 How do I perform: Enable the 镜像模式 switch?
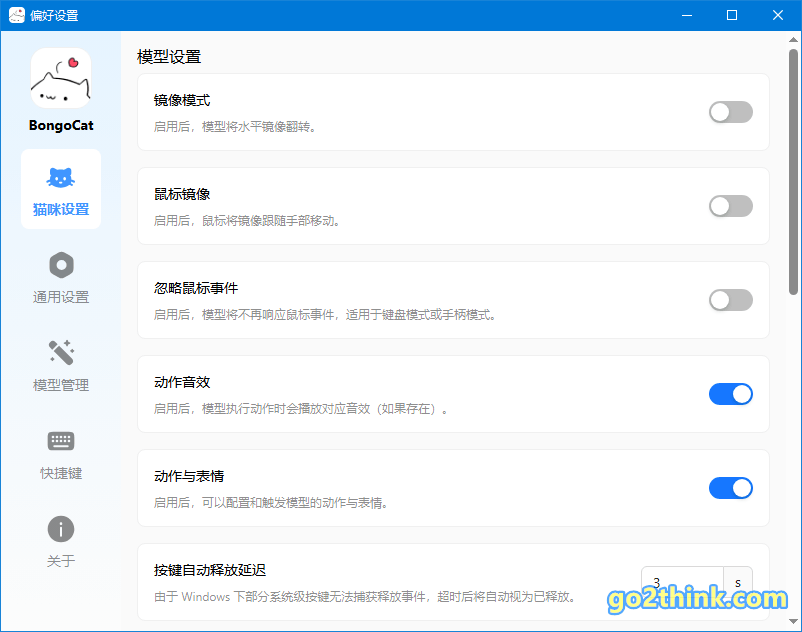(730, 112)
